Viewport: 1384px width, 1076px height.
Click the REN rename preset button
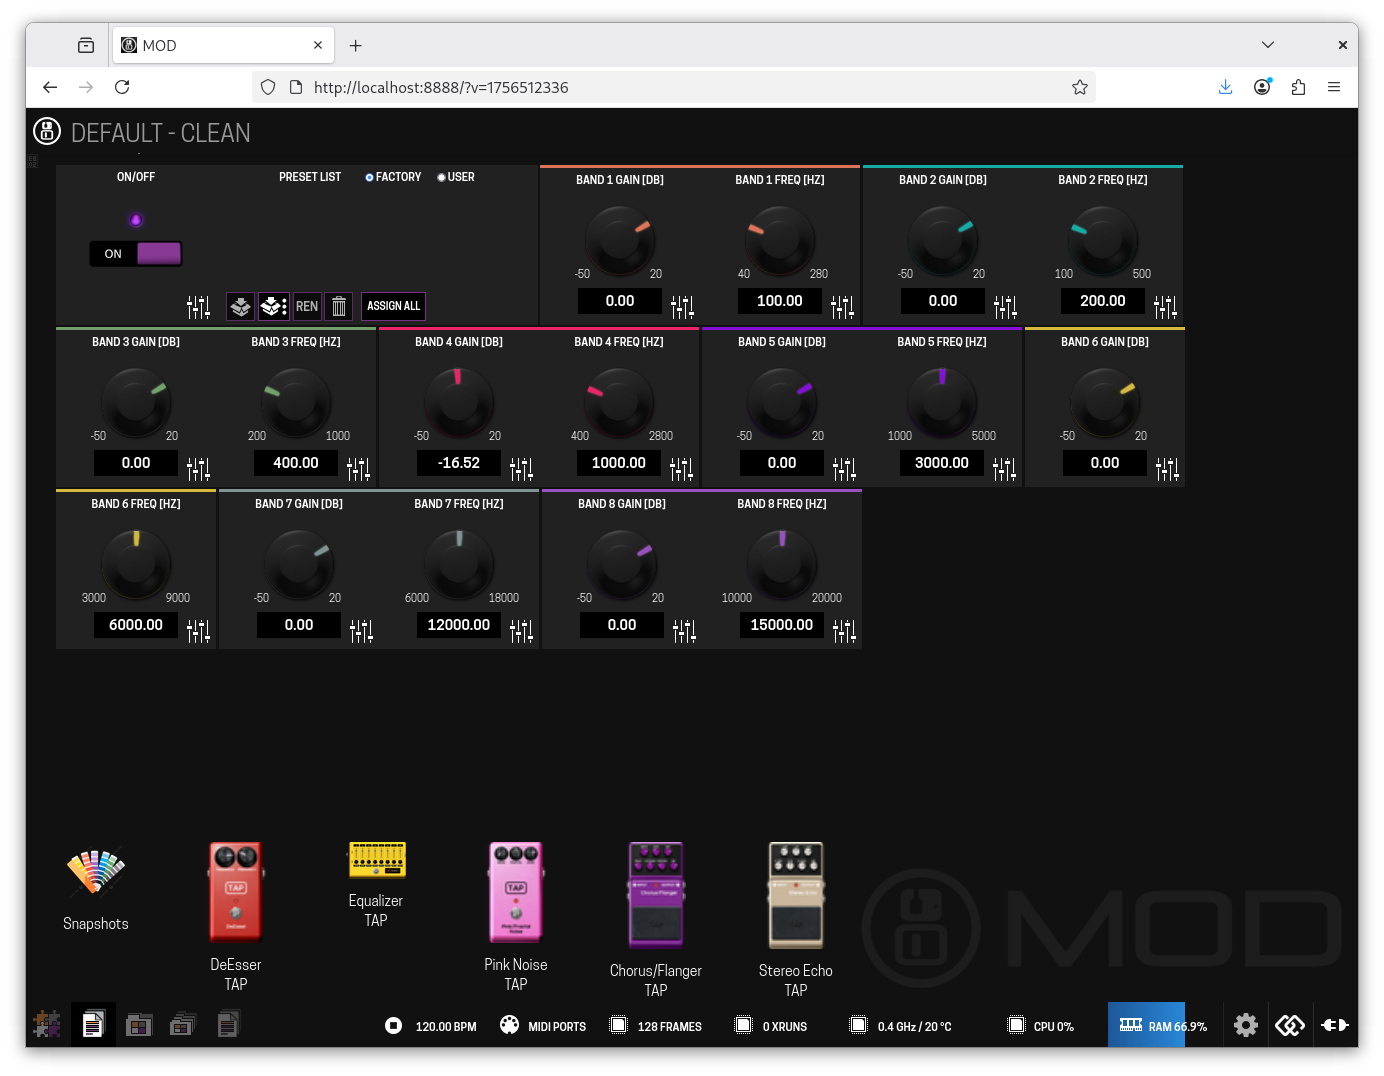307,306
